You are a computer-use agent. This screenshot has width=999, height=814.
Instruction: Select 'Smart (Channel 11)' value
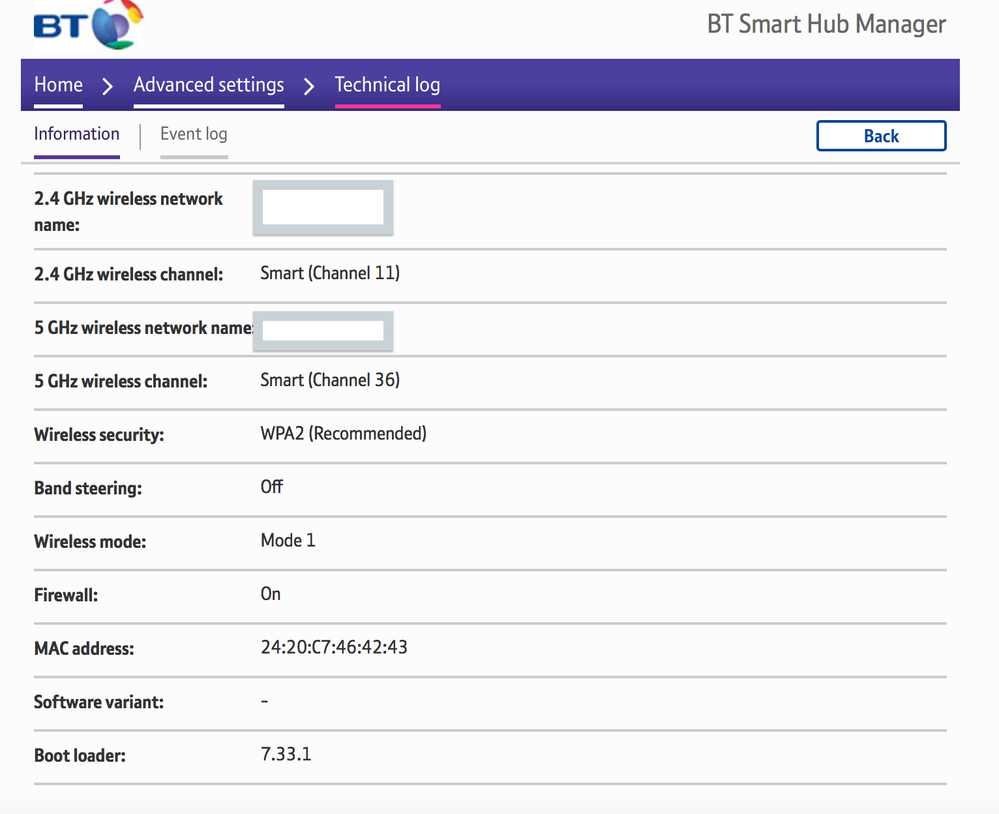tap(330, 273)
